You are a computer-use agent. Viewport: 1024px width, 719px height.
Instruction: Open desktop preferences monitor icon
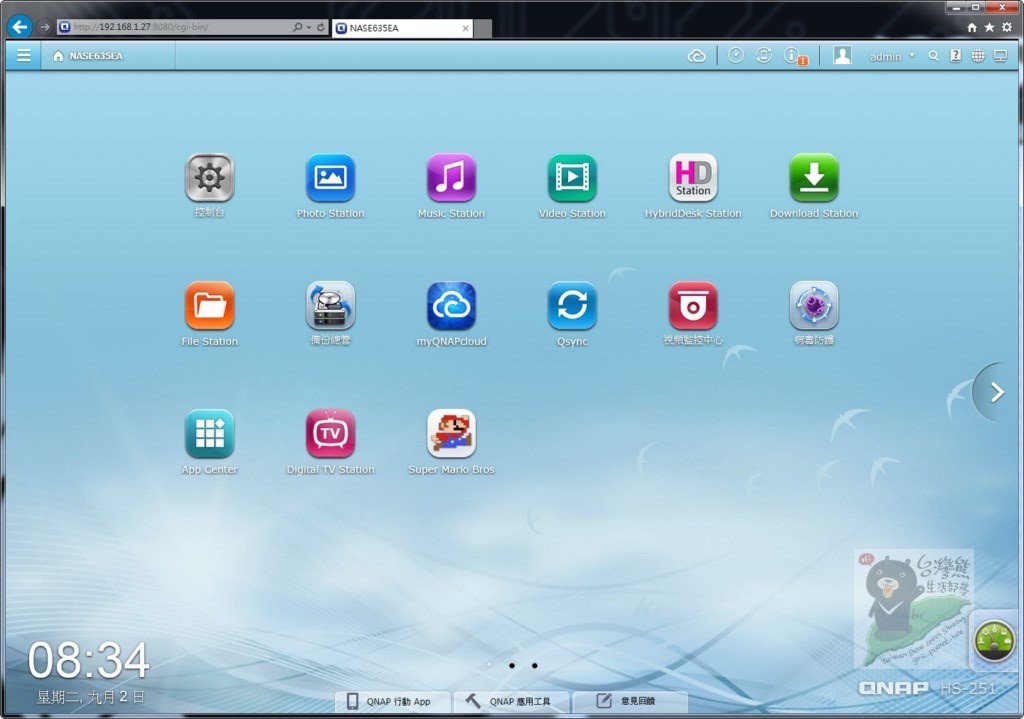tap(1000, 56)
